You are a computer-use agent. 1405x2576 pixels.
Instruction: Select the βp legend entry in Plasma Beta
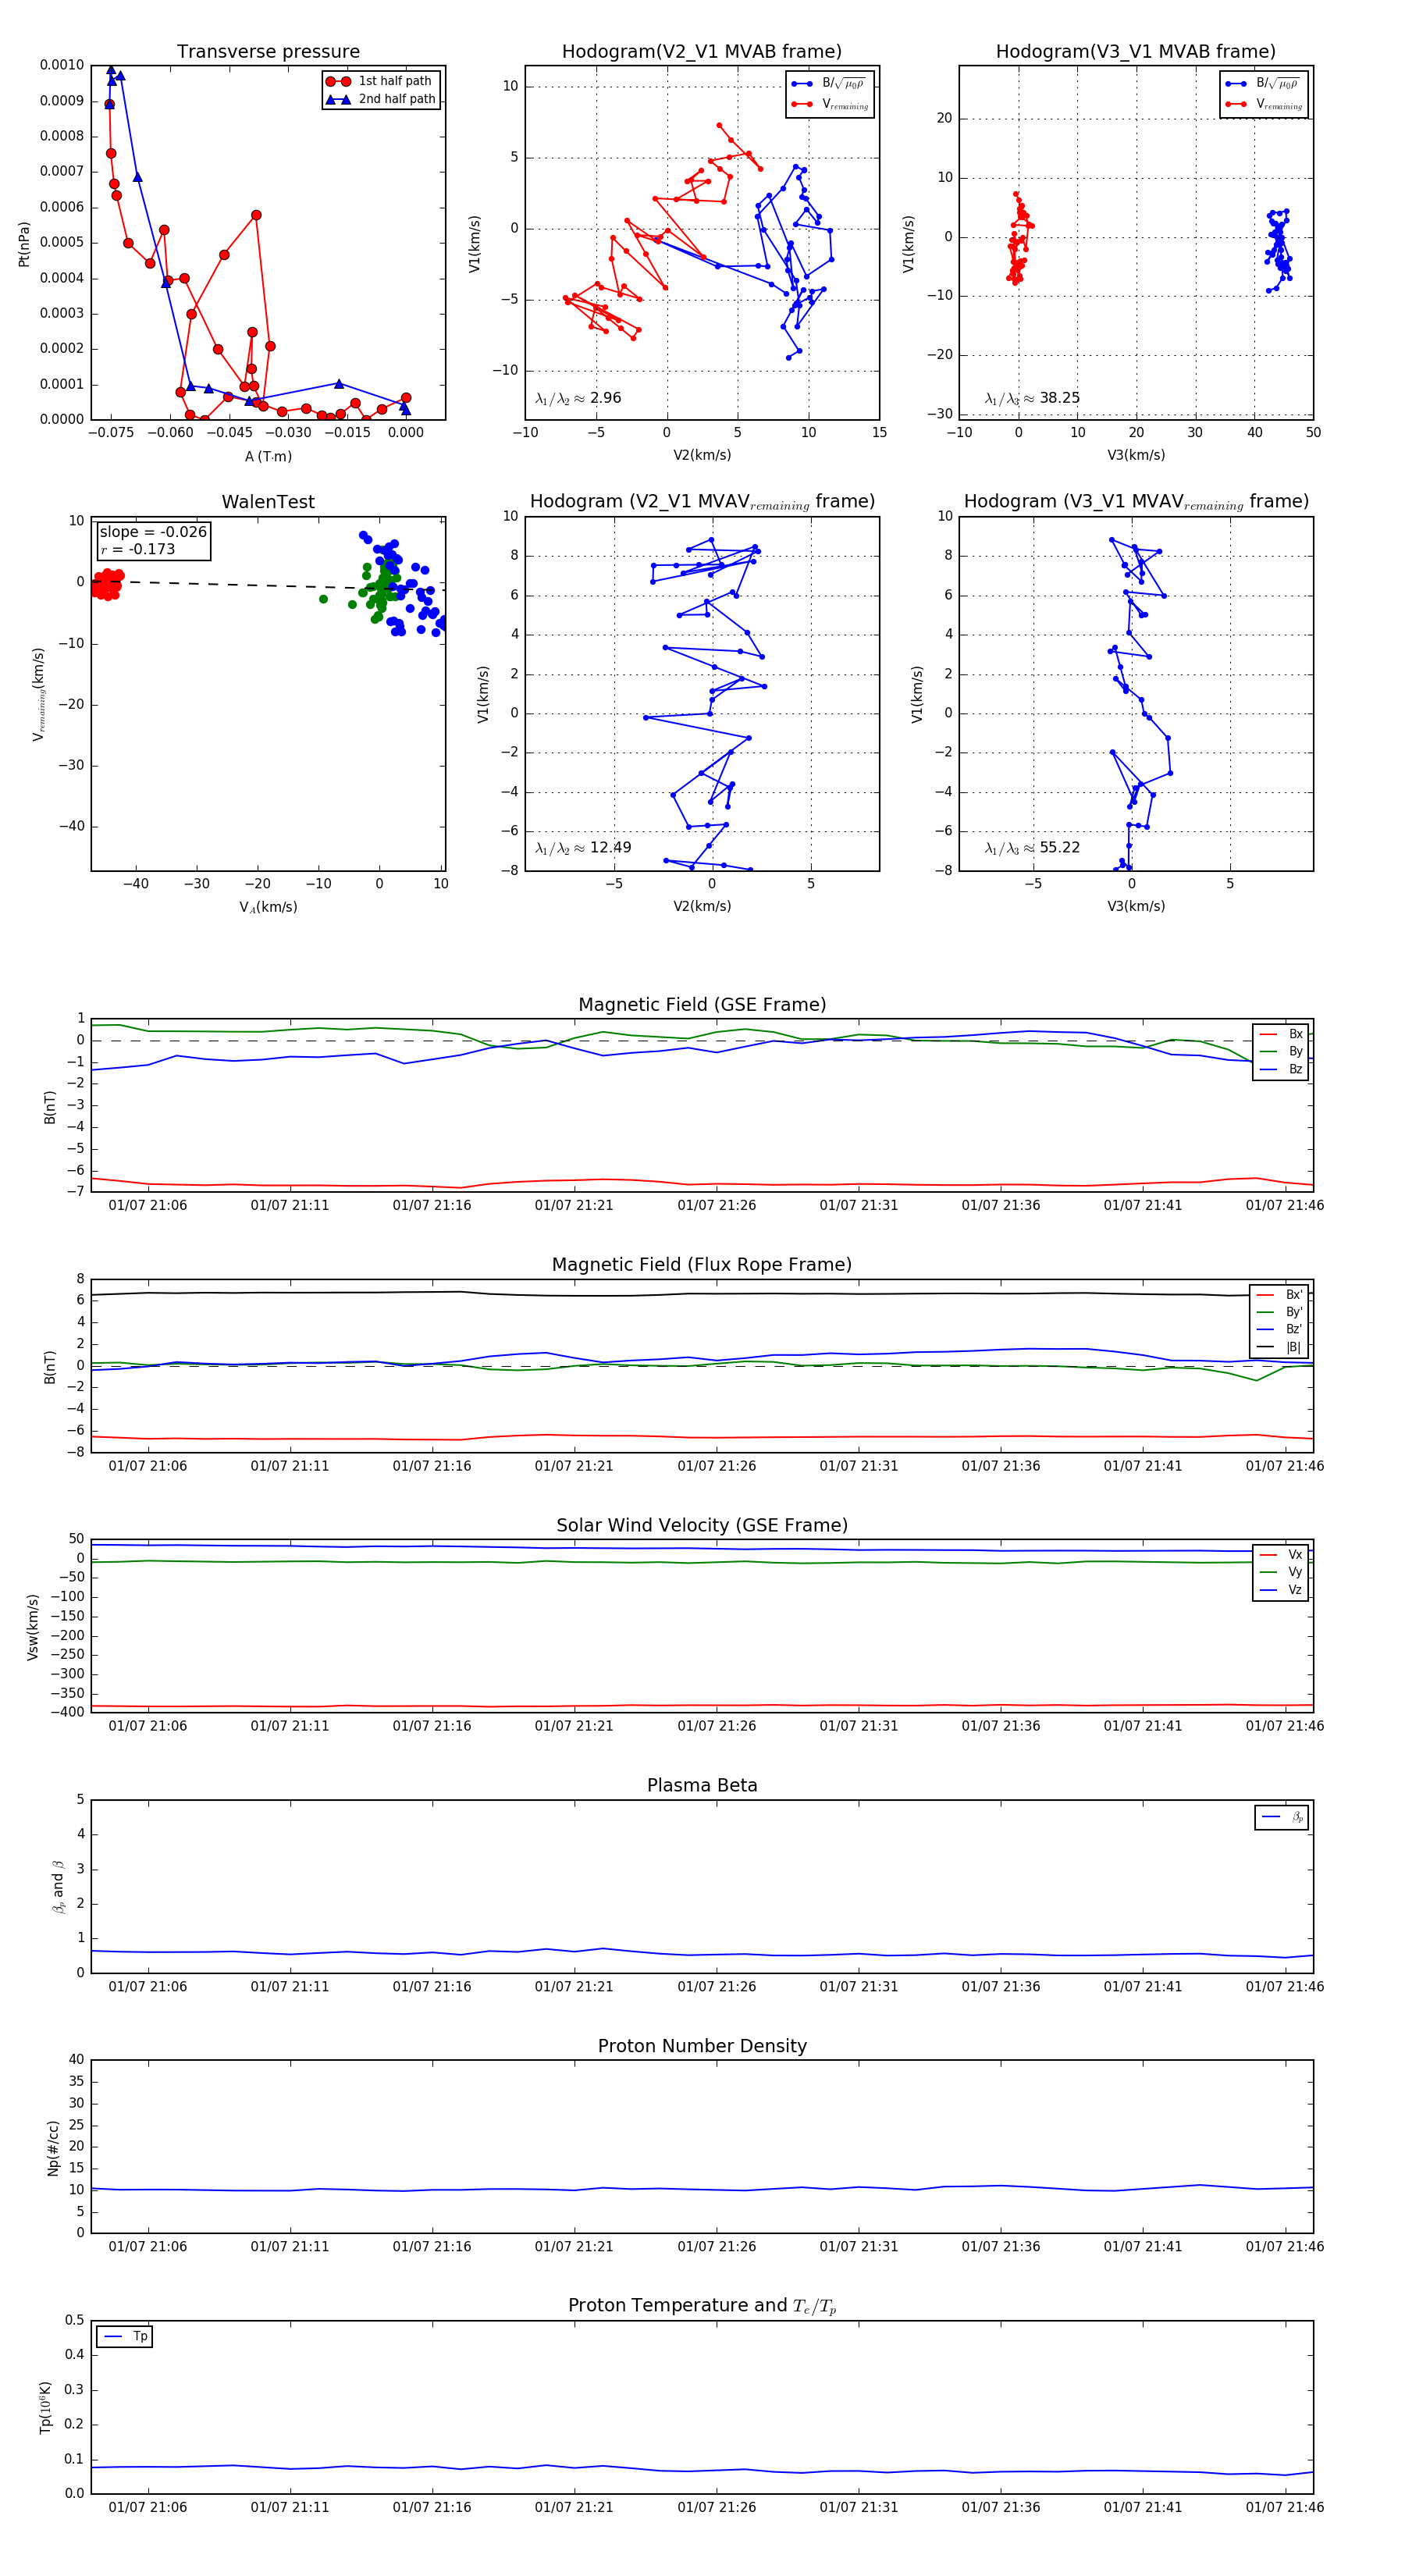(x=1283, y=1817)
